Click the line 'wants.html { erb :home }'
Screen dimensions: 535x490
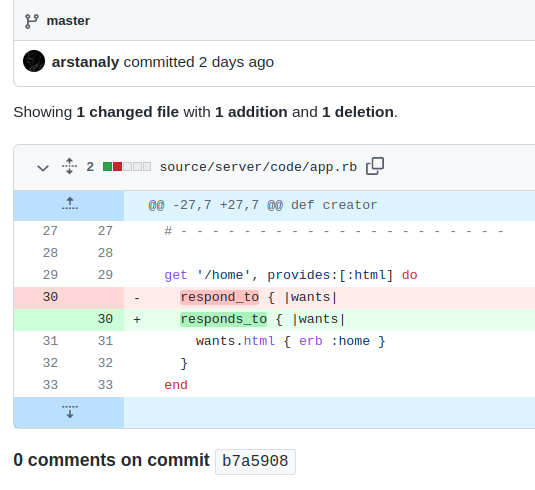(290, 341)
